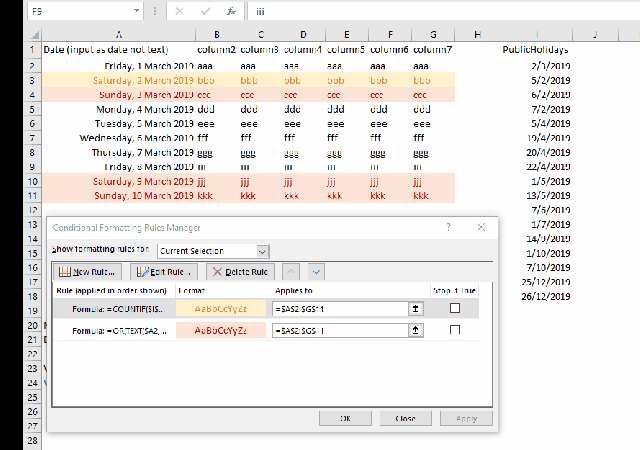
Task: Click the Delete Rule button
Action: tap(240, 272)
